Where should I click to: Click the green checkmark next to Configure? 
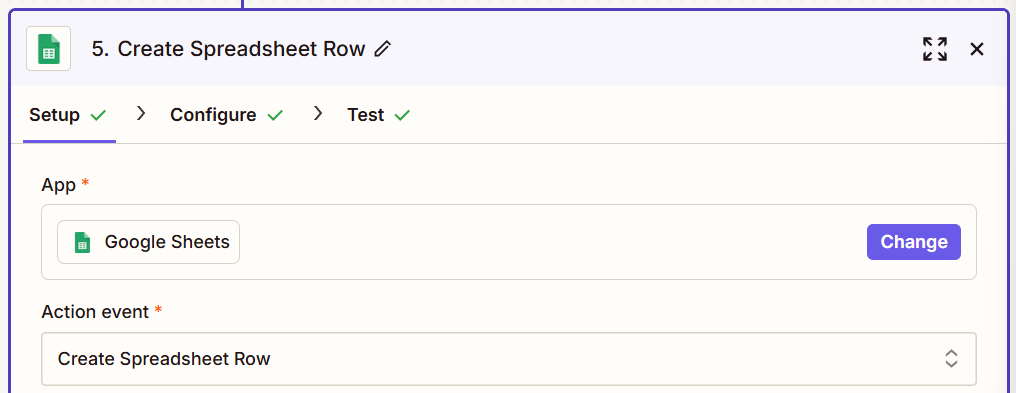tap(275, 115)
